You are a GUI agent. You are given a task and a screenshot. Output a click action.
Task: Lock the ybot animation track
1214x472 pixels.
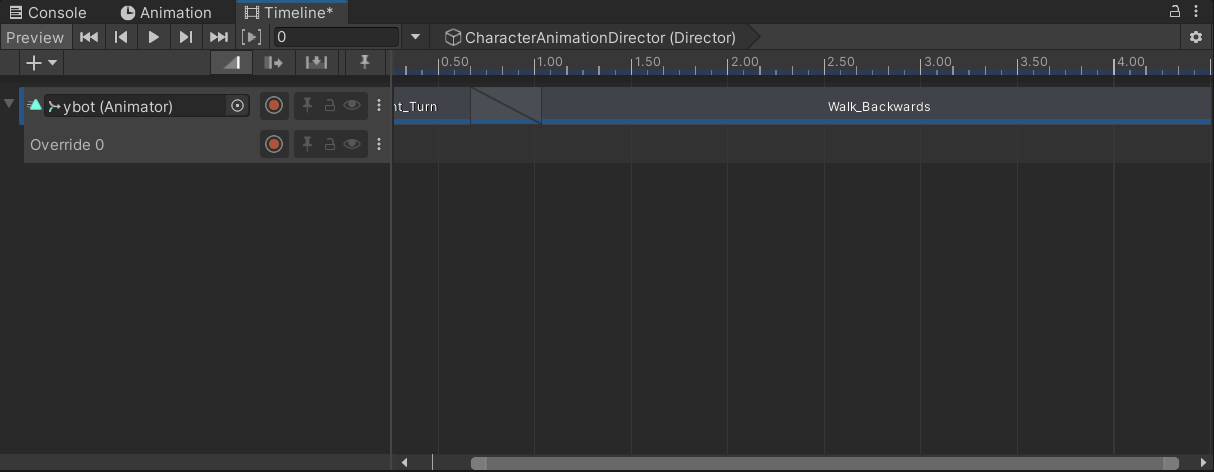[x=329, y=105]
